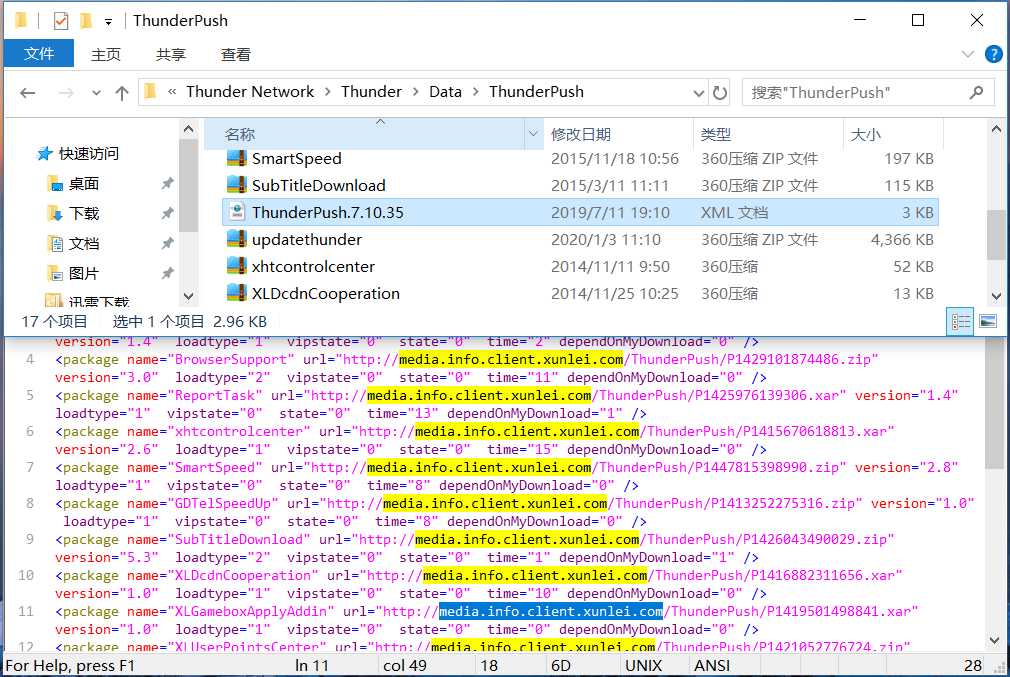Click Data breadcrumb in address bar
This screenshot has height=677, width=1010.
(x=445, y=92)
